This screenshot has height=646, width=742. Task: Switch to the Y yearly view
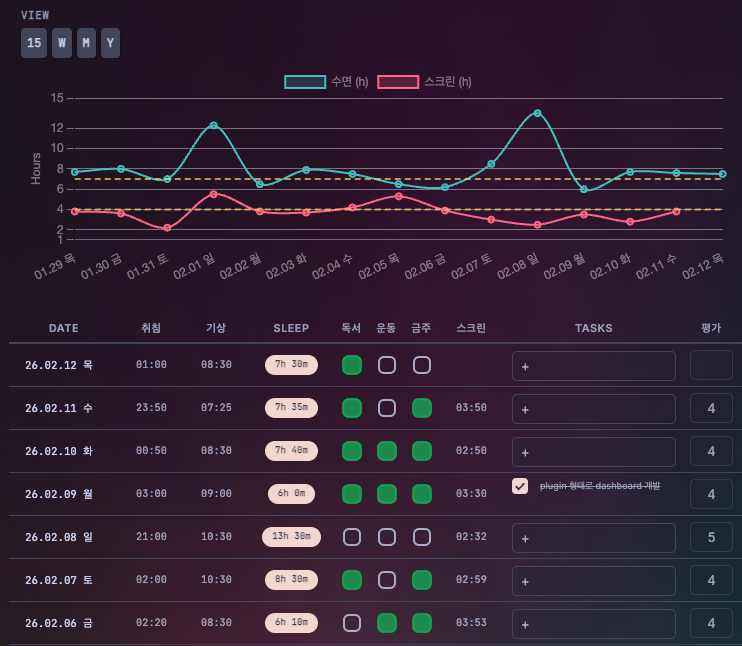110,43
